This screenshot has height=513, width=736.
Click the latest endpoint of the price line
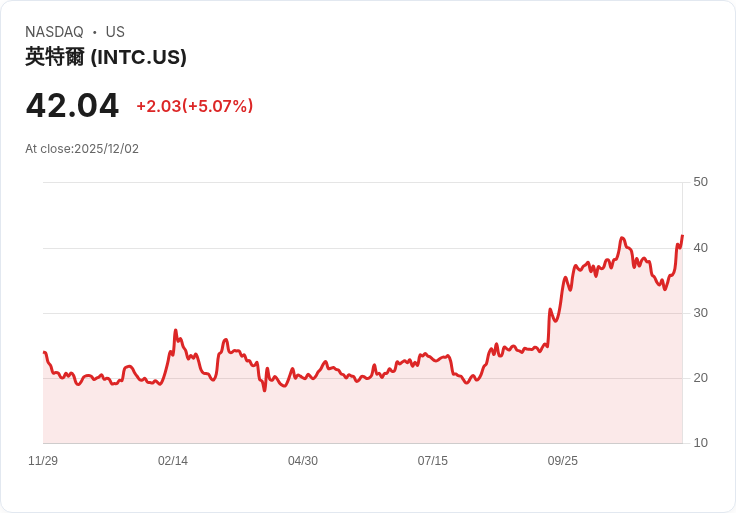(682, 237)
